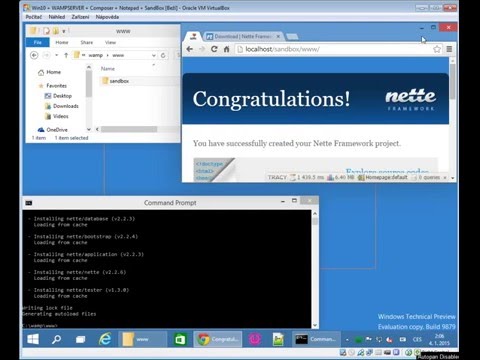Select Home in Explorer navigation pane
This screenshot has height=360, width=480.
(x=49, y=72)
